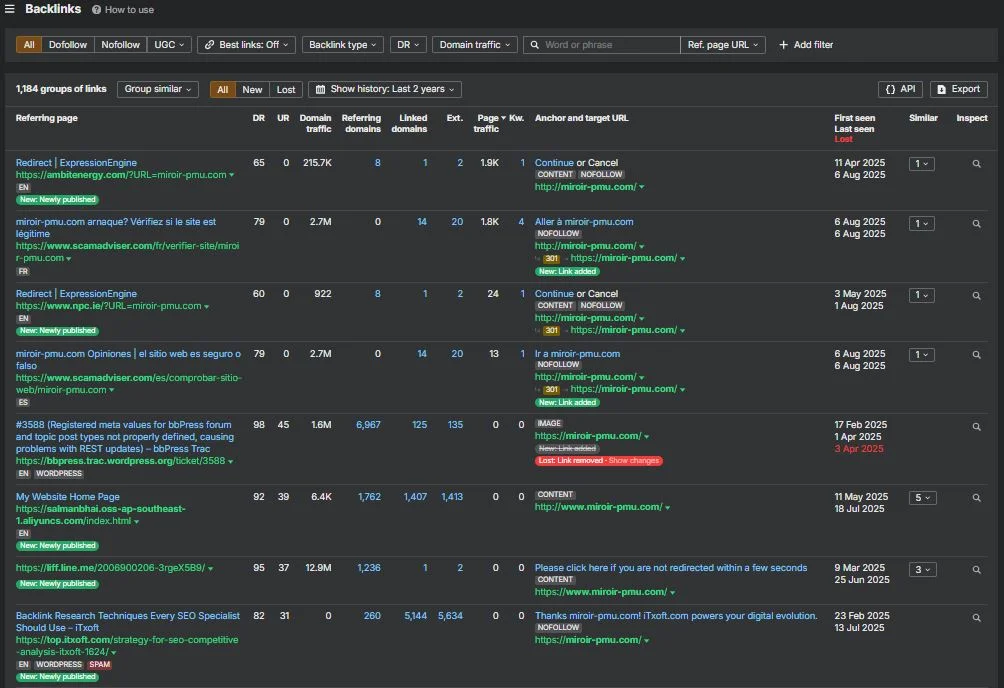Click Ext. value 5,634

[x=450, y=616]
